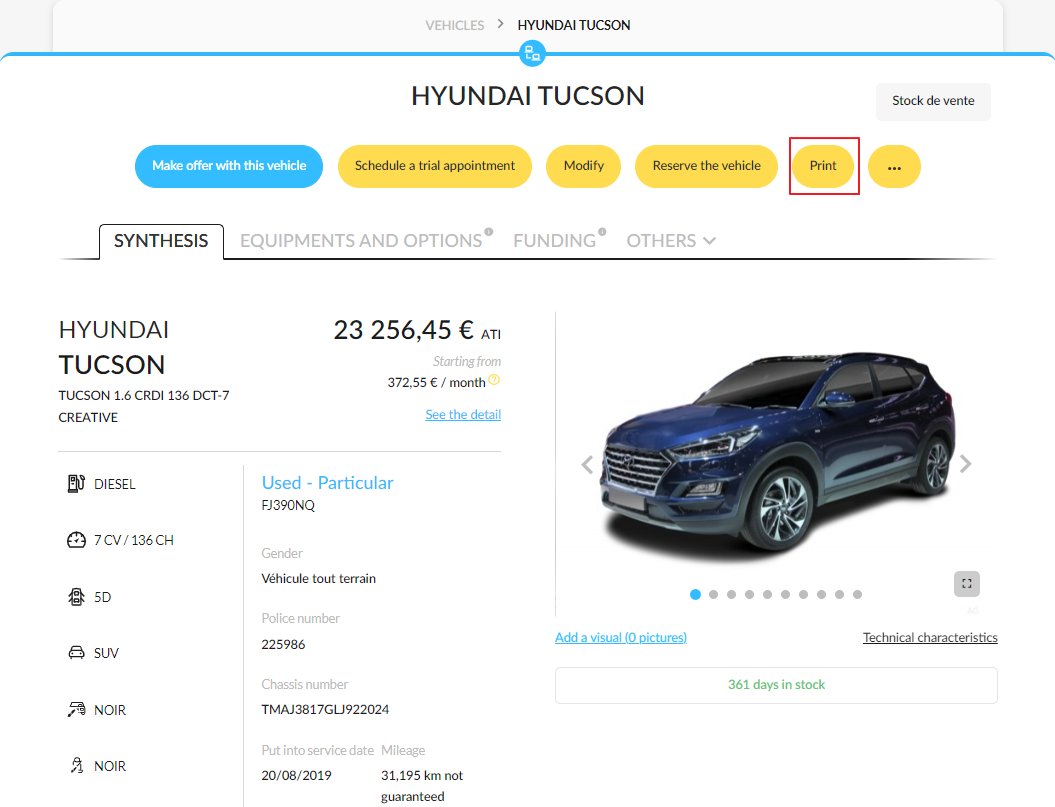Image resolution: width=1055 pixels, height=807 pixels.
Task: Select the first carousel dot
Action: 696,594
